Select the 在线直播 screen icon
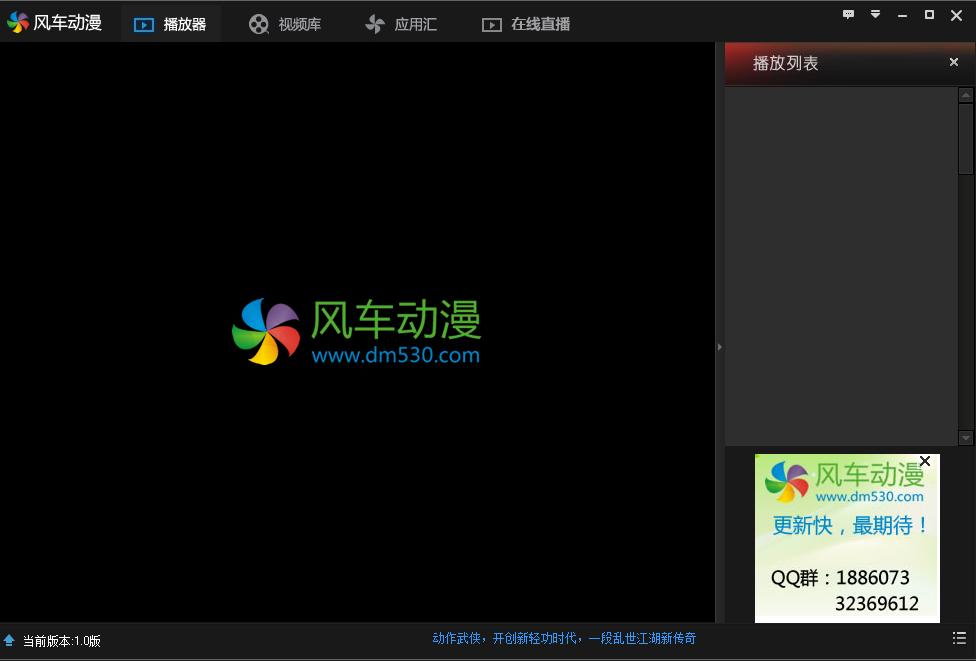Viewport: 976px width, 661px height. (x=491, y=24)
